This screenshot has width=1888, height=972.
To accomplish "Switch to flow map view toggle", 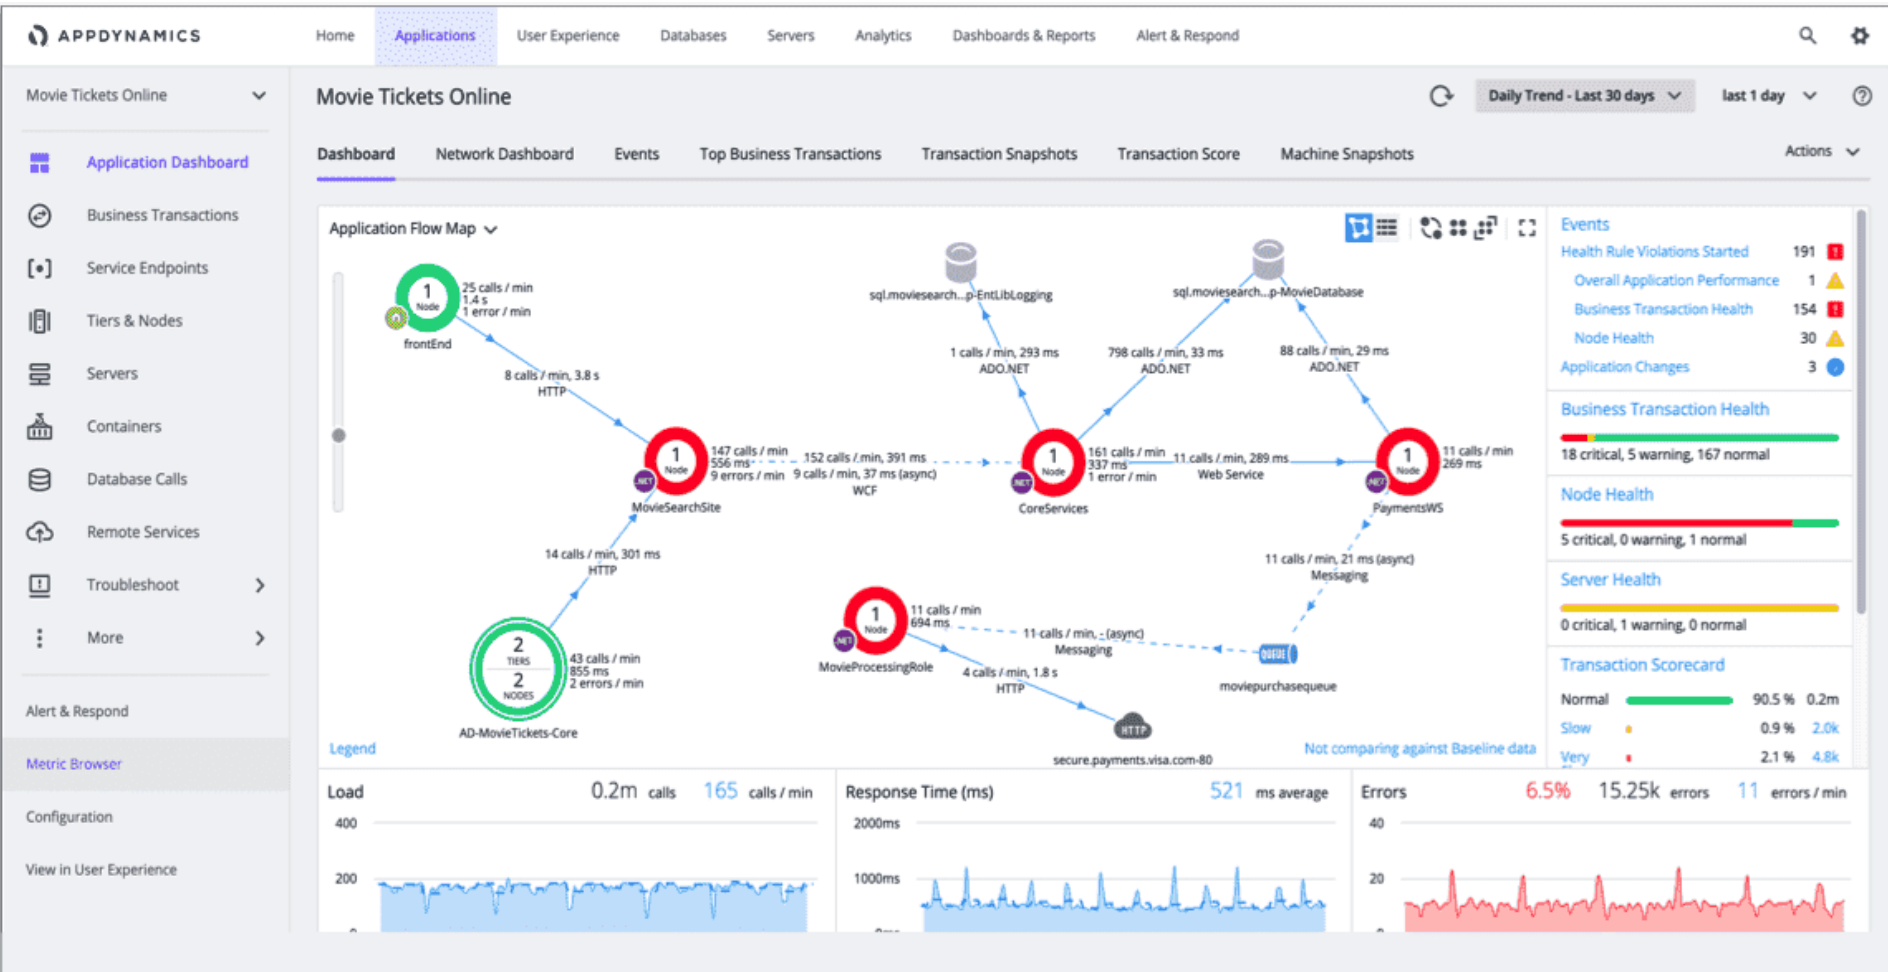I will click(1358, 228).
